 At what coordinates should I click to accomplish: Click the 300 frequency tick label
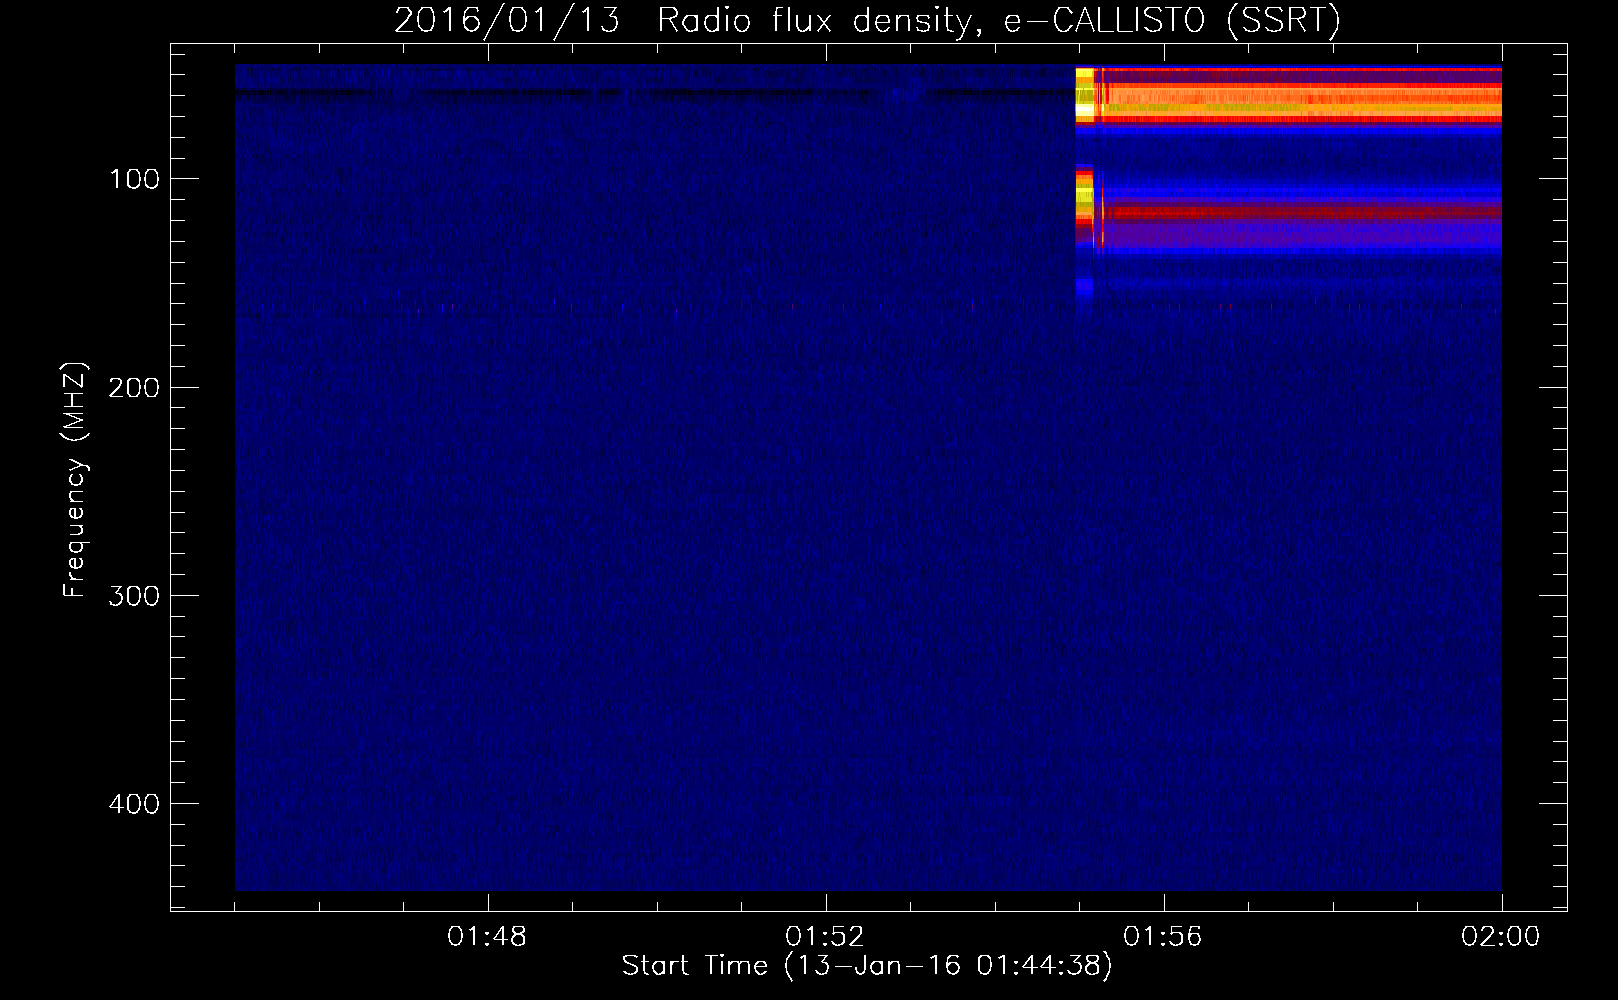134,596
